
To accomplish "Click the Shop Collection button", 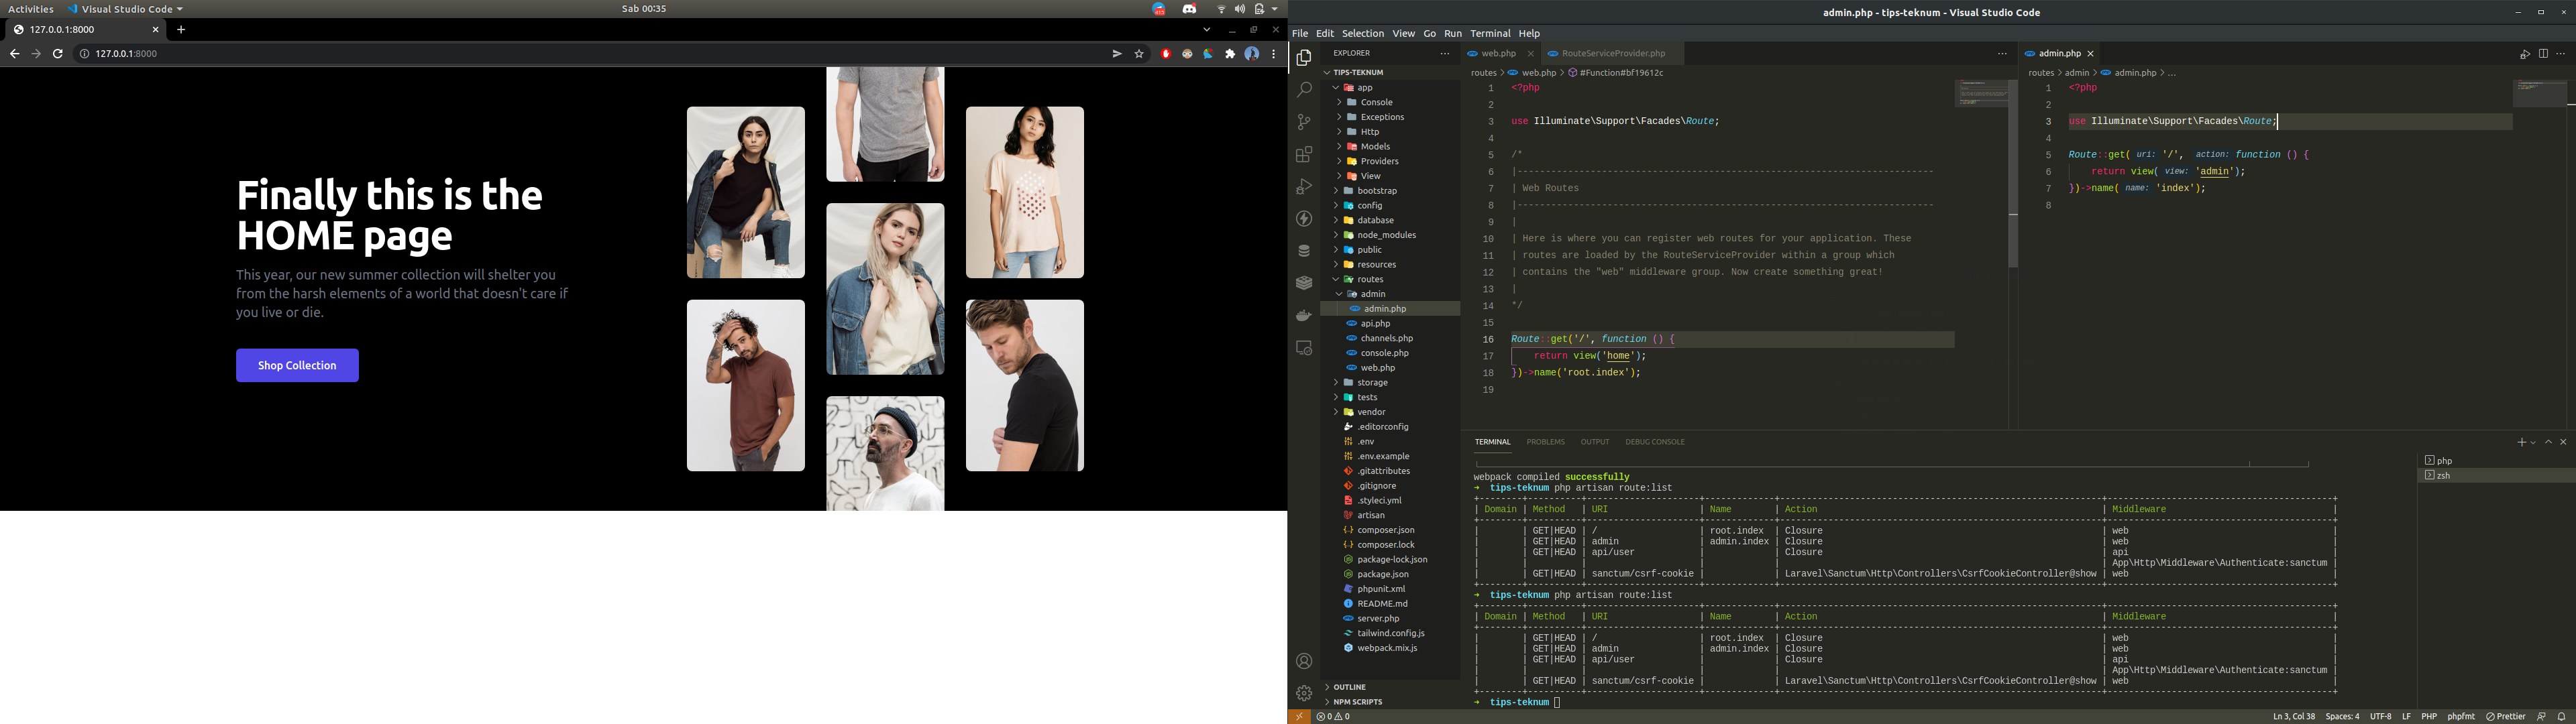I will click(x=297, y=365).
